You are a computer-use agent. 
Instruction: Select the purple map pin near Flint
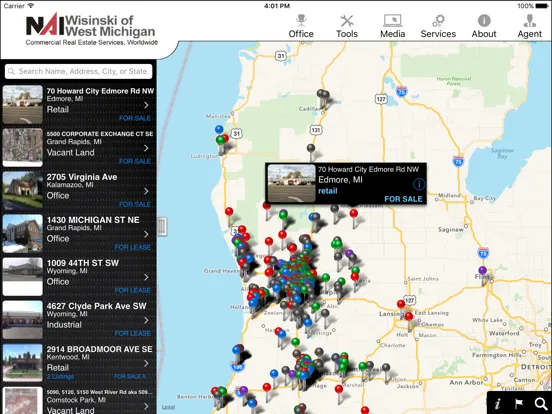(x=483, y=271)
